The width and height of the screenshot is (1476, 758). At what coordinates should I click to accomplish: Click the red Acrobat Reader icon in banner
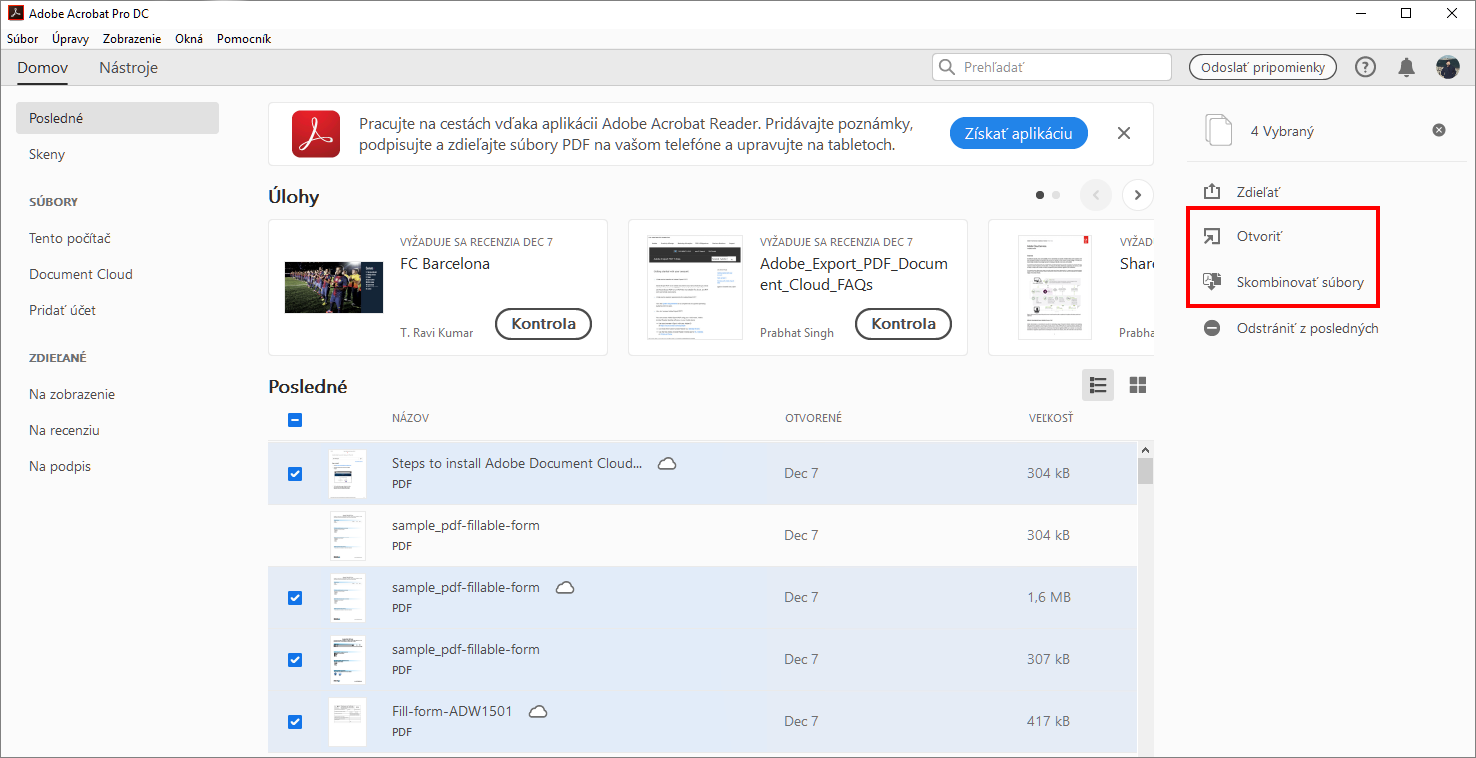316,133
